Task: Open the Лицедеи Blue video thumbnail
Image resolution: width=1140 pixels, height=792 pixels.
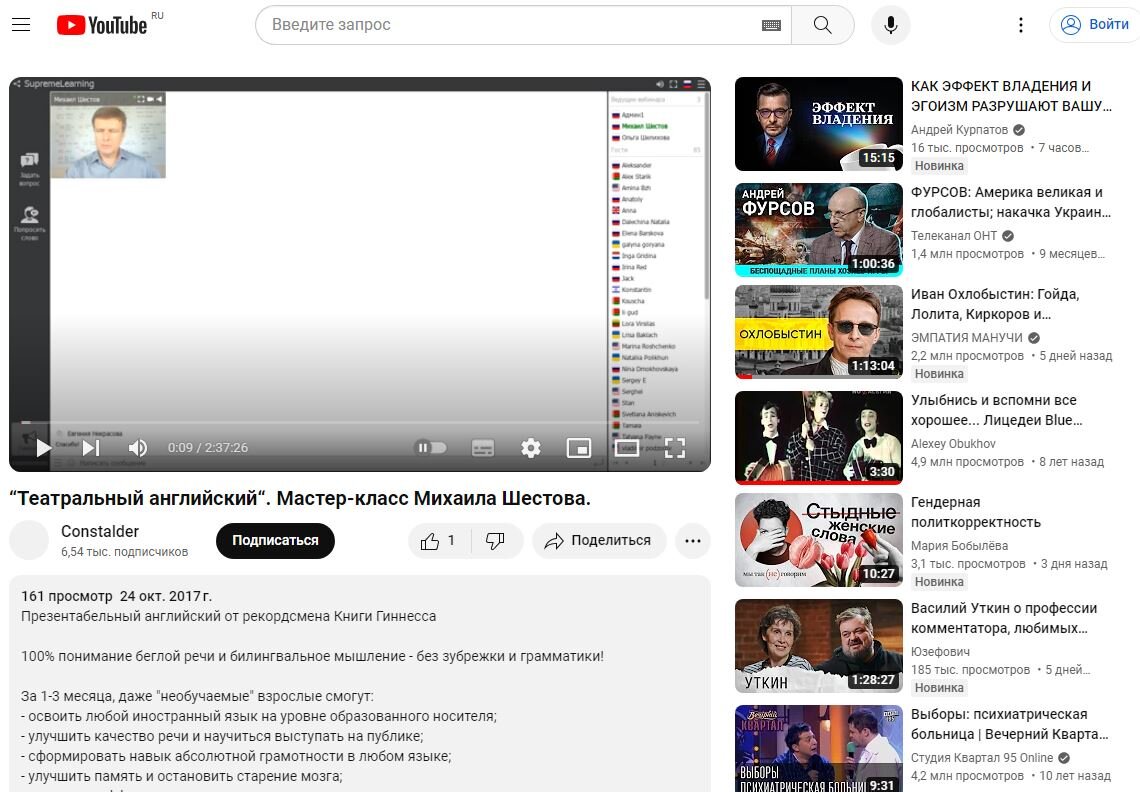Action: [819, 438]
